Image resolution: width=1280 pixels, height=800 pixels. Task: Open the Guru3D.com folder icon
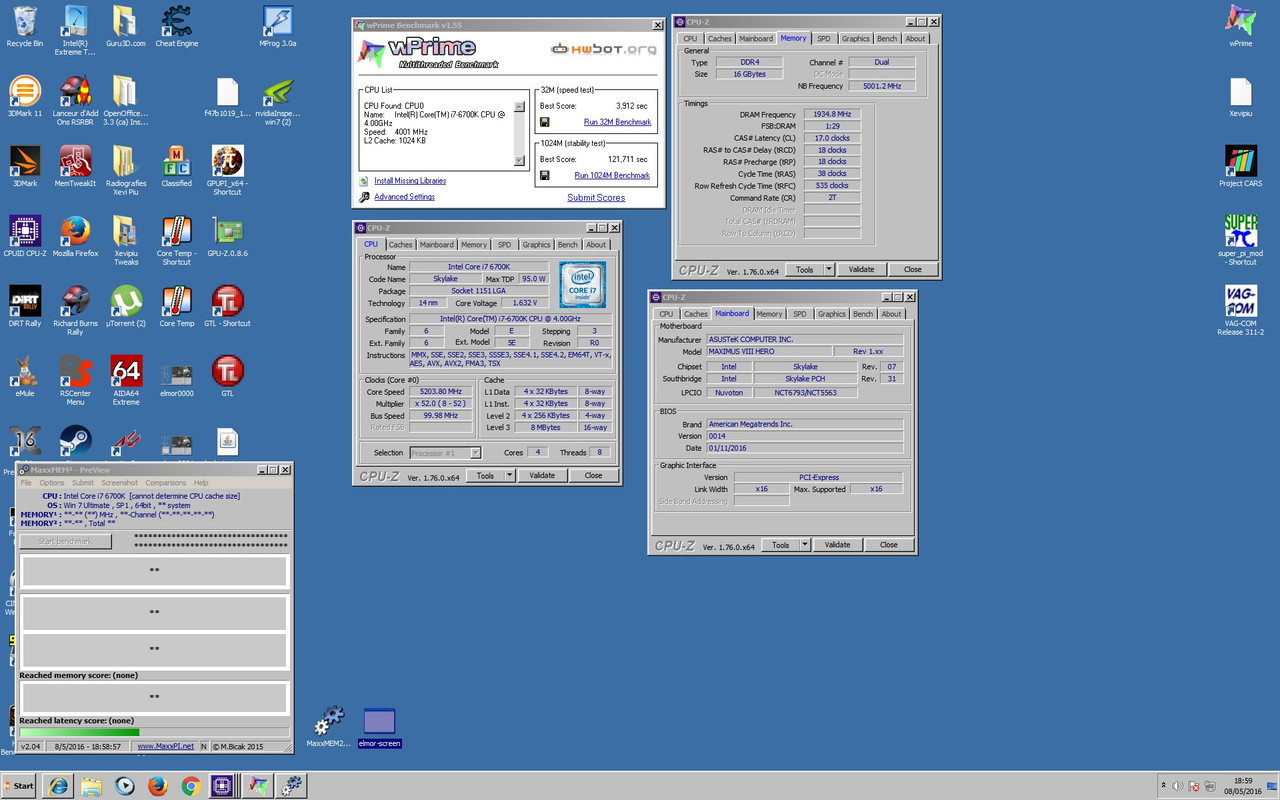point(125,27)
